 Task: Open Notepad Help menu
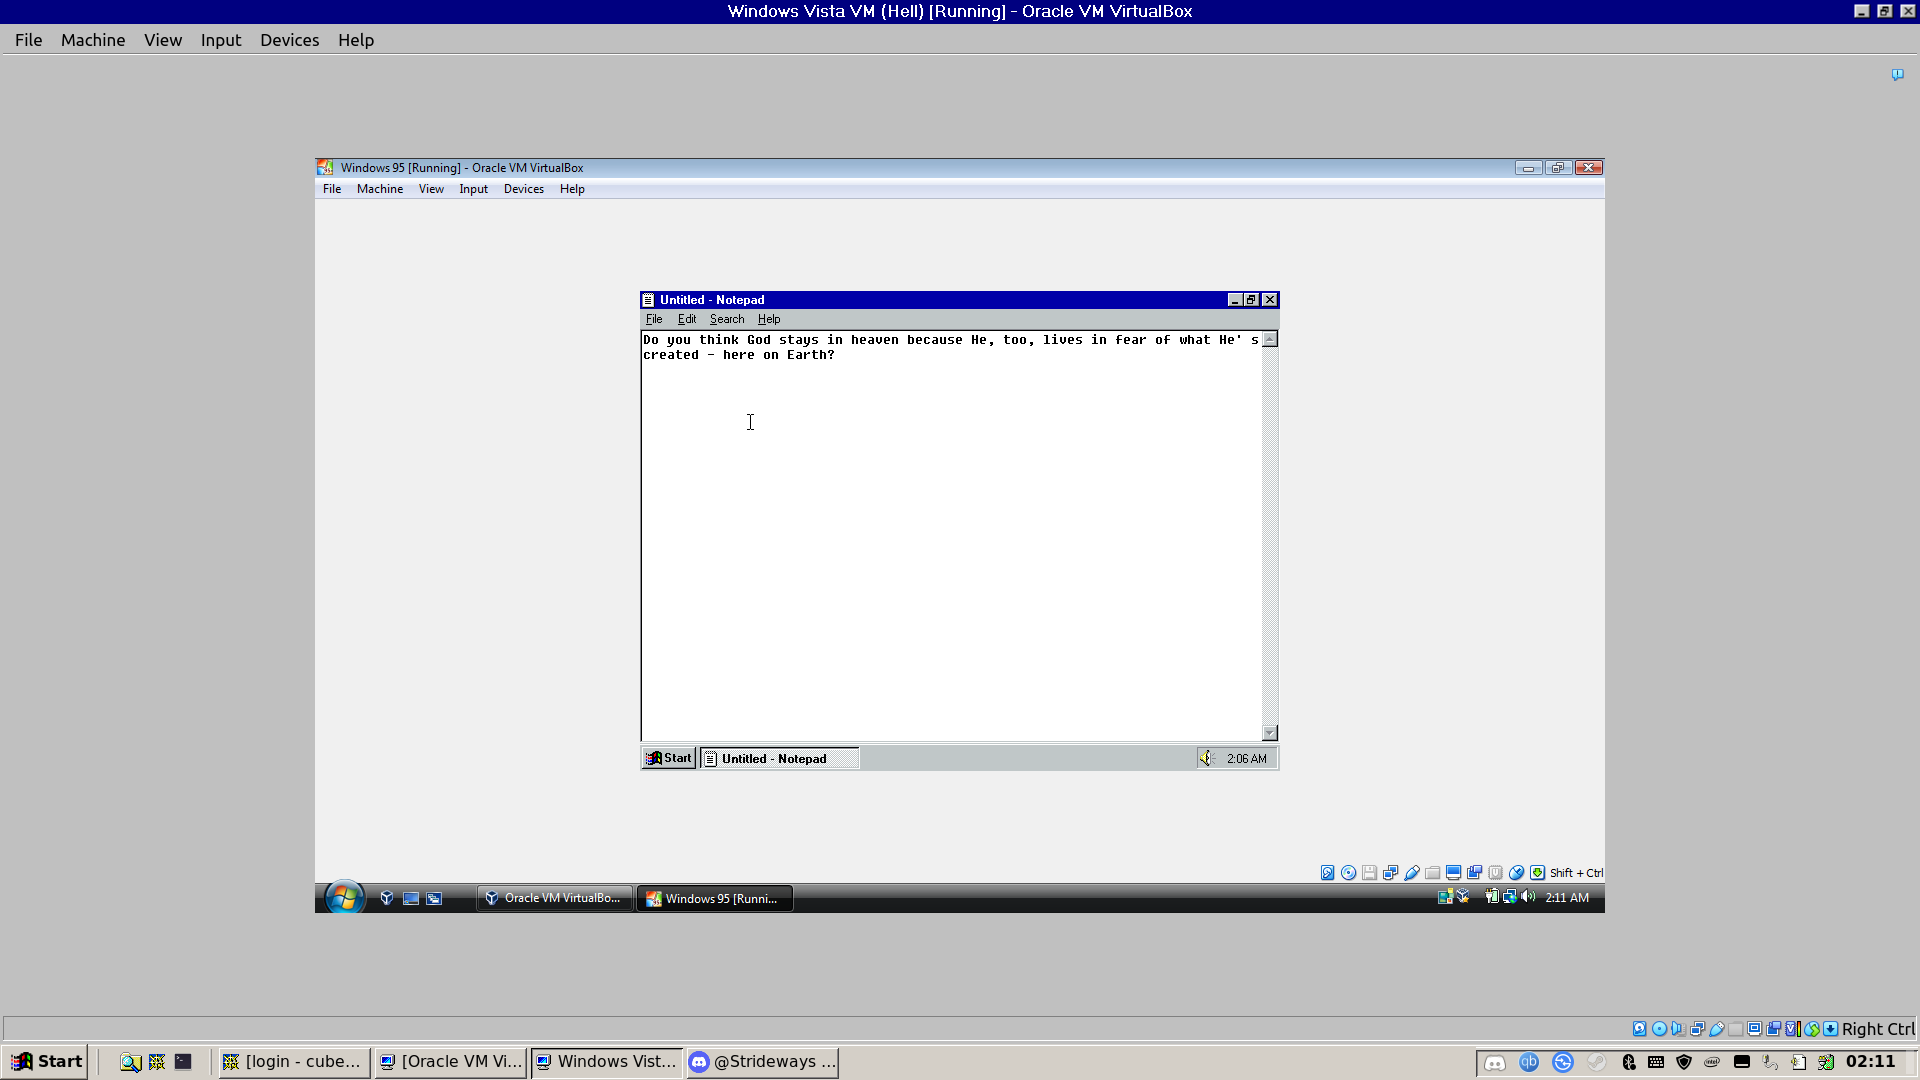click(769, 319)
